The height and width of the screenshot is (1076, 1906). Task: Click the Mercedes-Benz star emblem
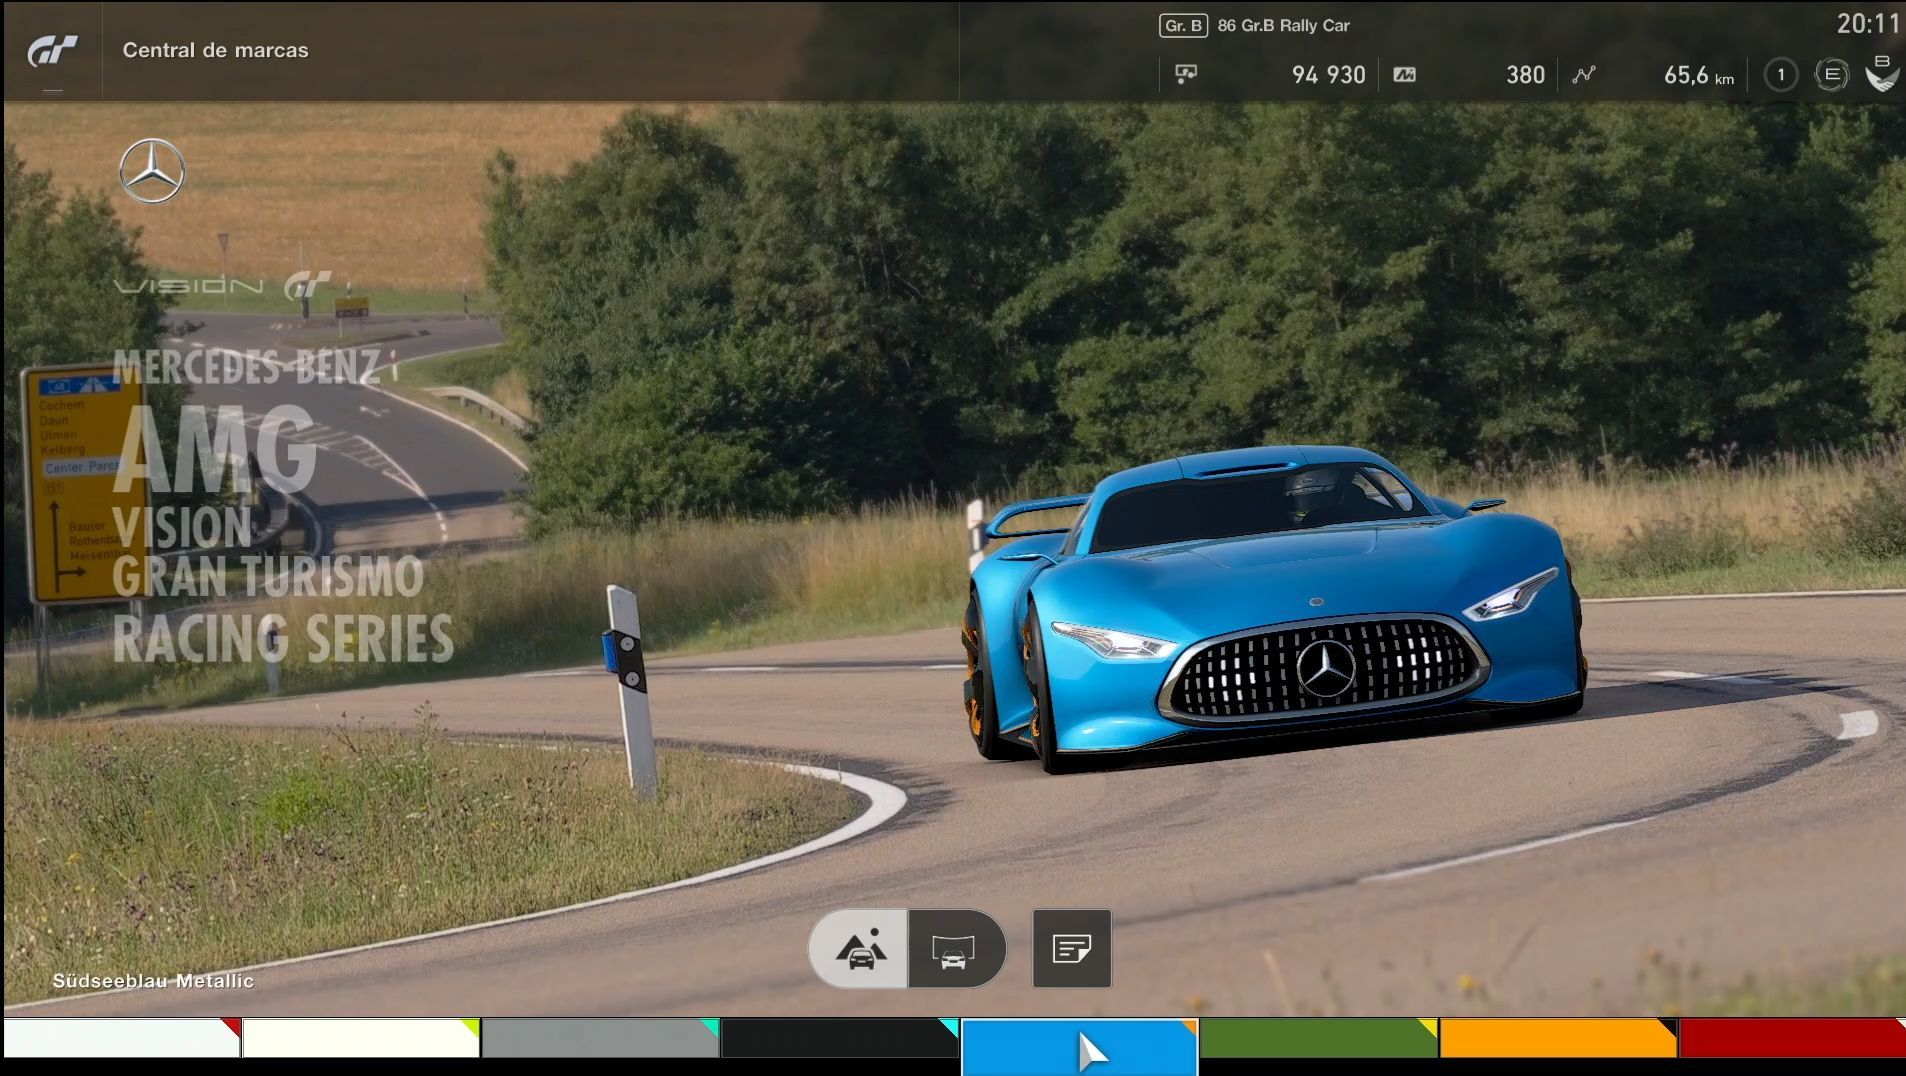152,171
